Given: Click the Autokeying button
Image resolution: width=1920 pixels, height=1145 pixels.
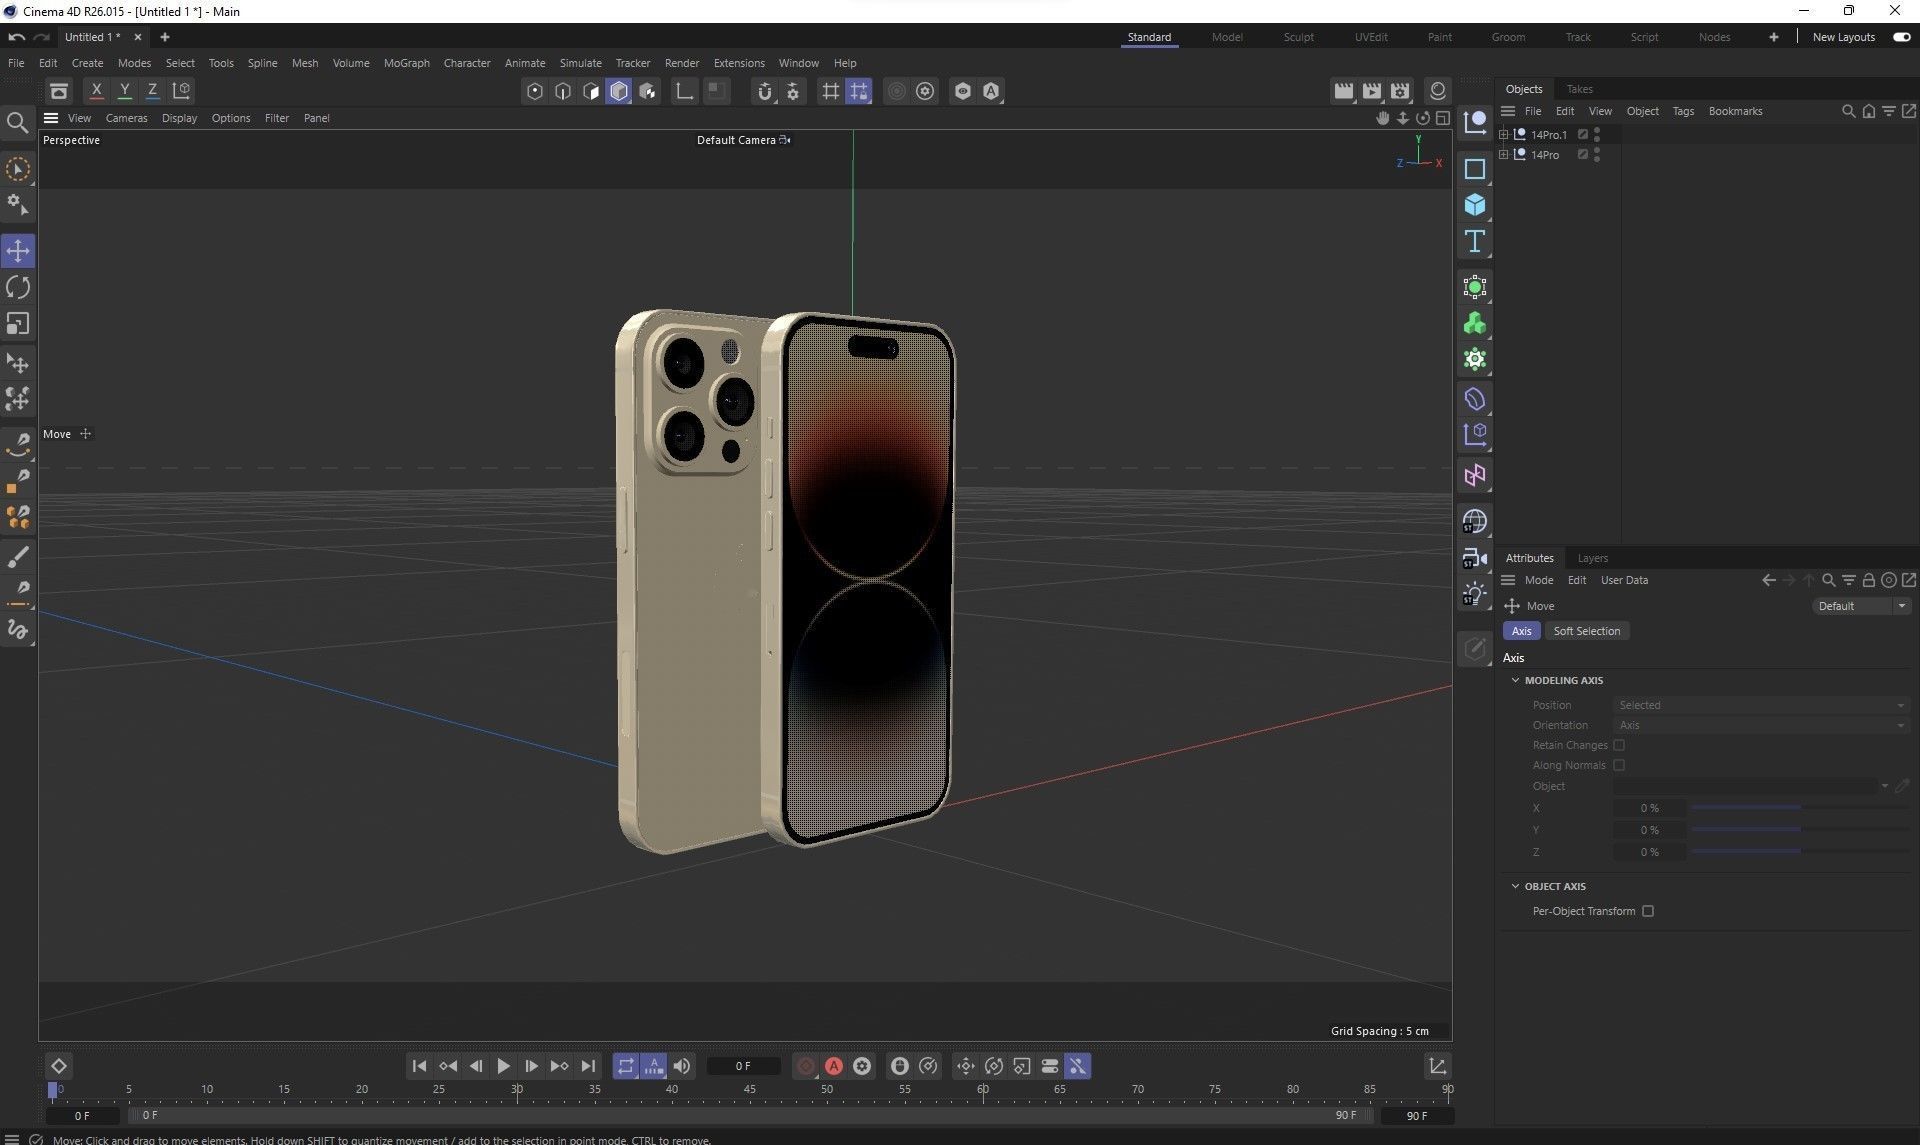Looking at the screenshot, I should tap(834, 1066).
